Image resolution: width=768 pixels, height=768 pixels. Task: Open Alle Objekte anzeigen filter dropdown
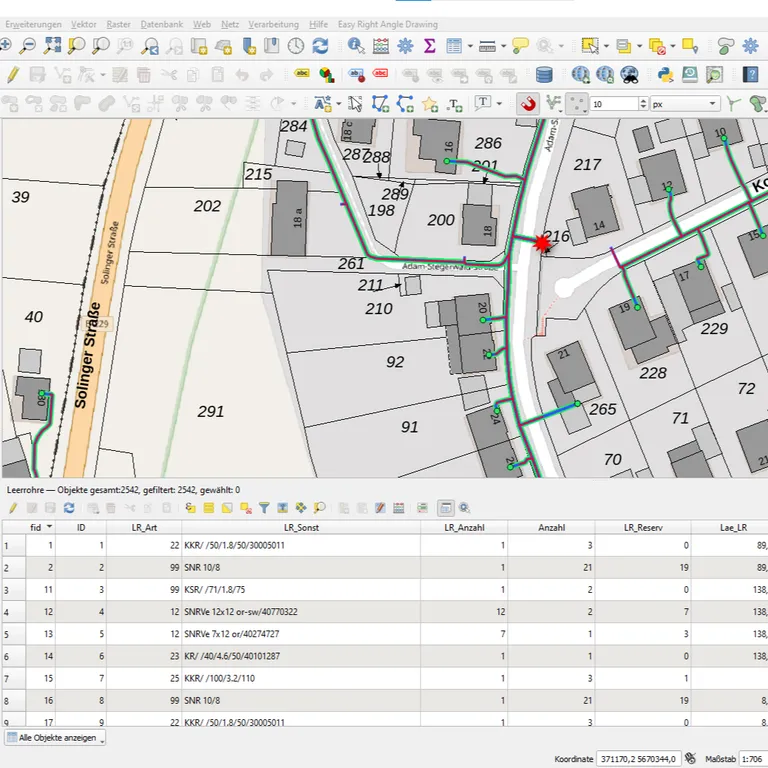point(55,738)
